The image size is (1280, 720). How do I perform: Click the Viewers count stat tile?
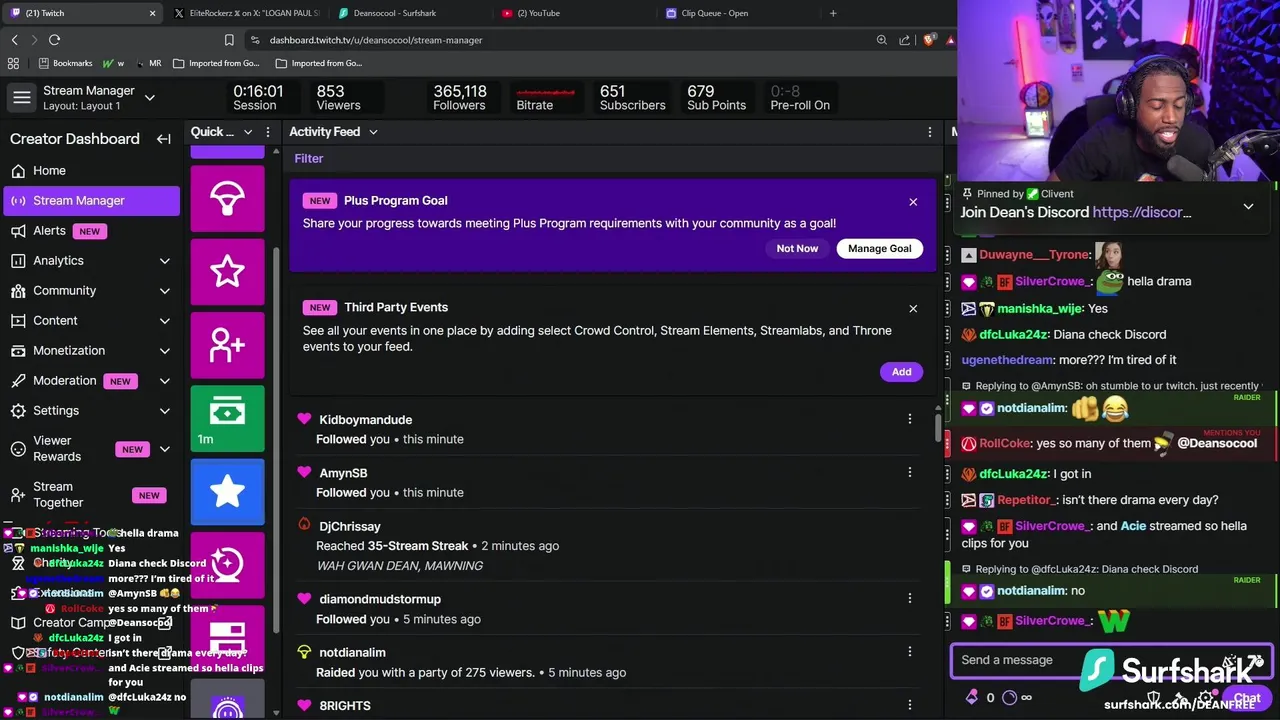(338, 97)
